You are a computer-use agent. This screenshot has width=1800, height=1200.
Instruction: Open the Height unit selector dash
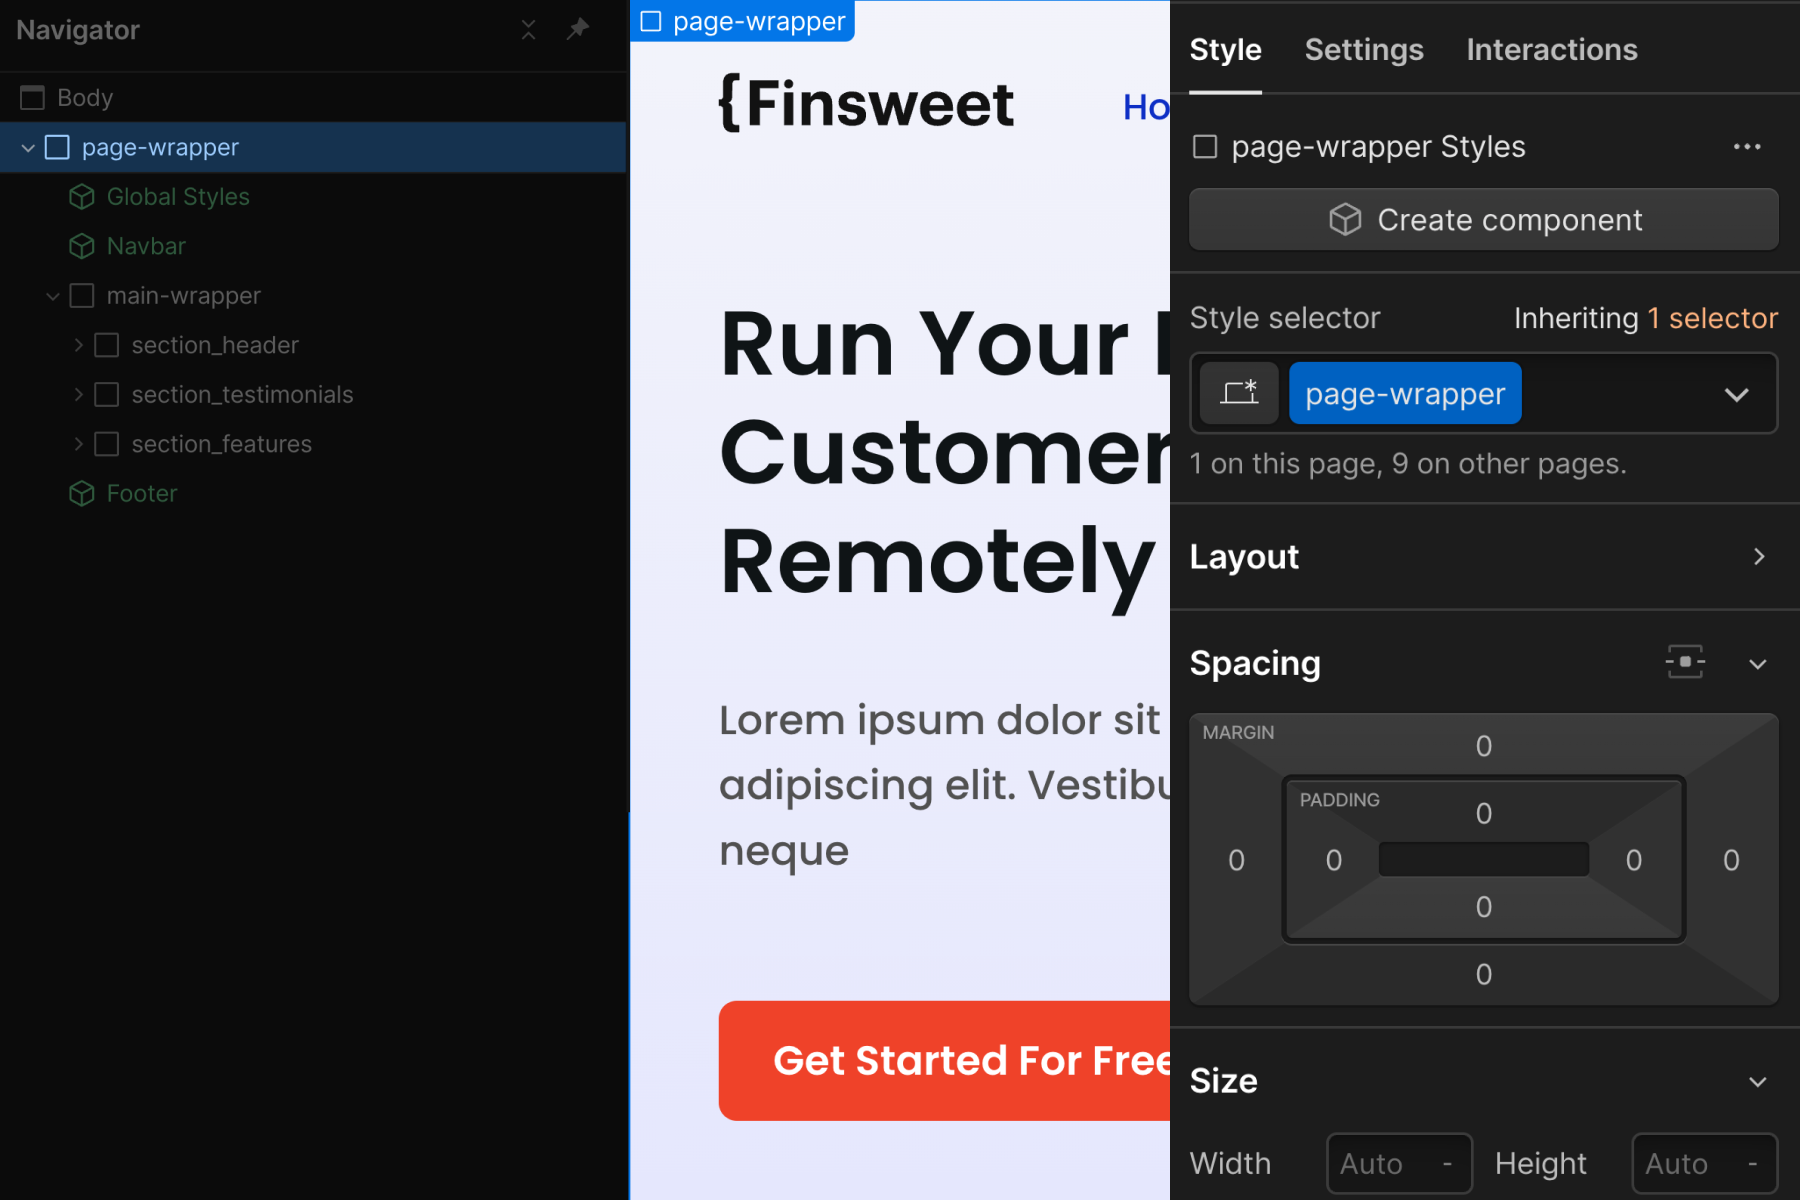click(x=1752, y=1164)
